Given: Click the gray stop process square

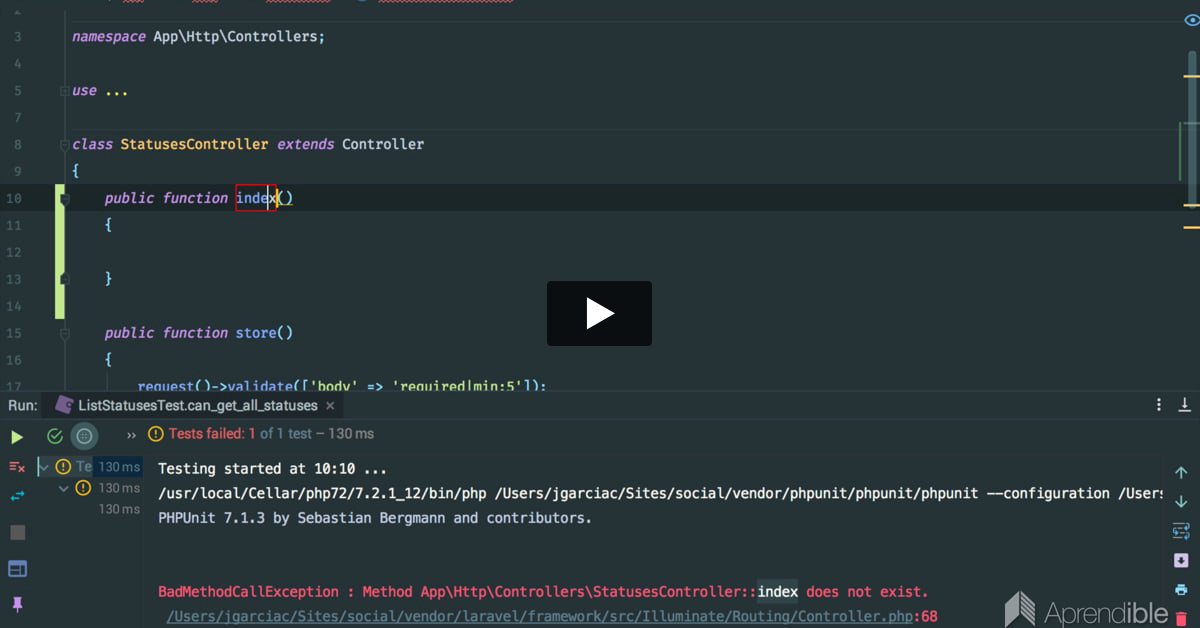Looking at the screenshot, I should pyautogui.click(x=17, y=533).
